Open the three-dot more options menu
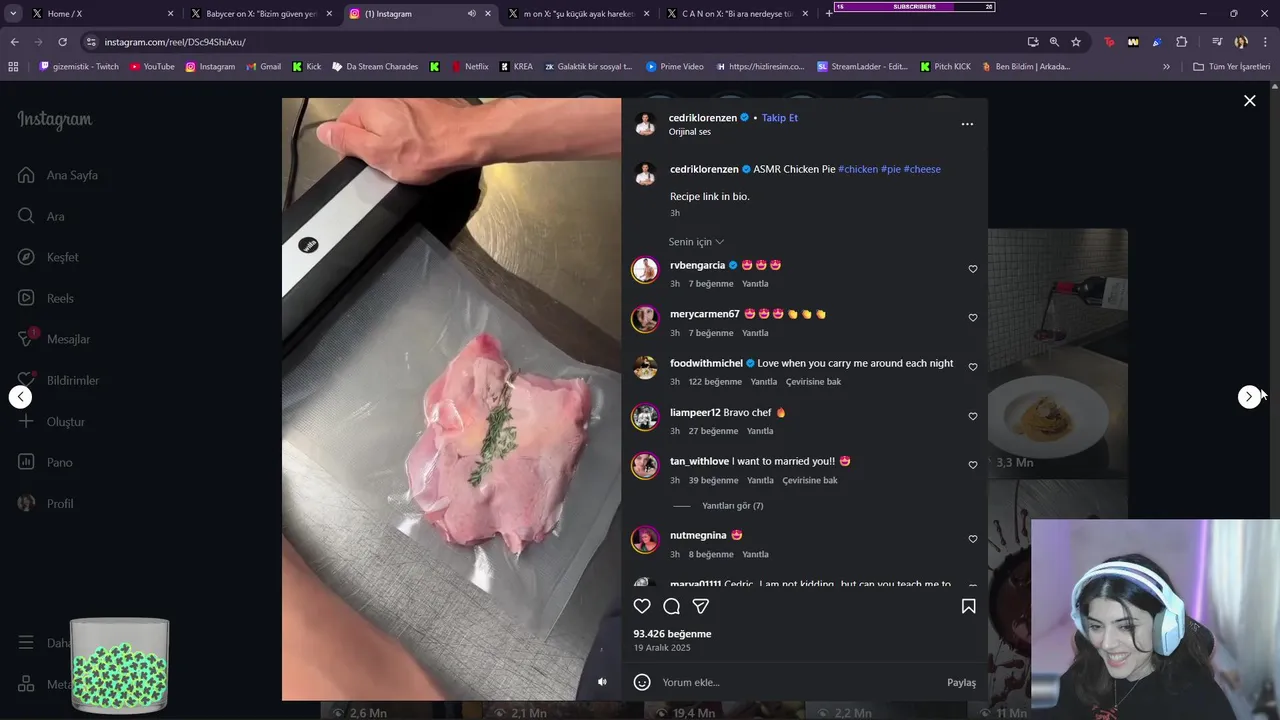Screen dimensions: 1280x720 (x=967, y=124)
